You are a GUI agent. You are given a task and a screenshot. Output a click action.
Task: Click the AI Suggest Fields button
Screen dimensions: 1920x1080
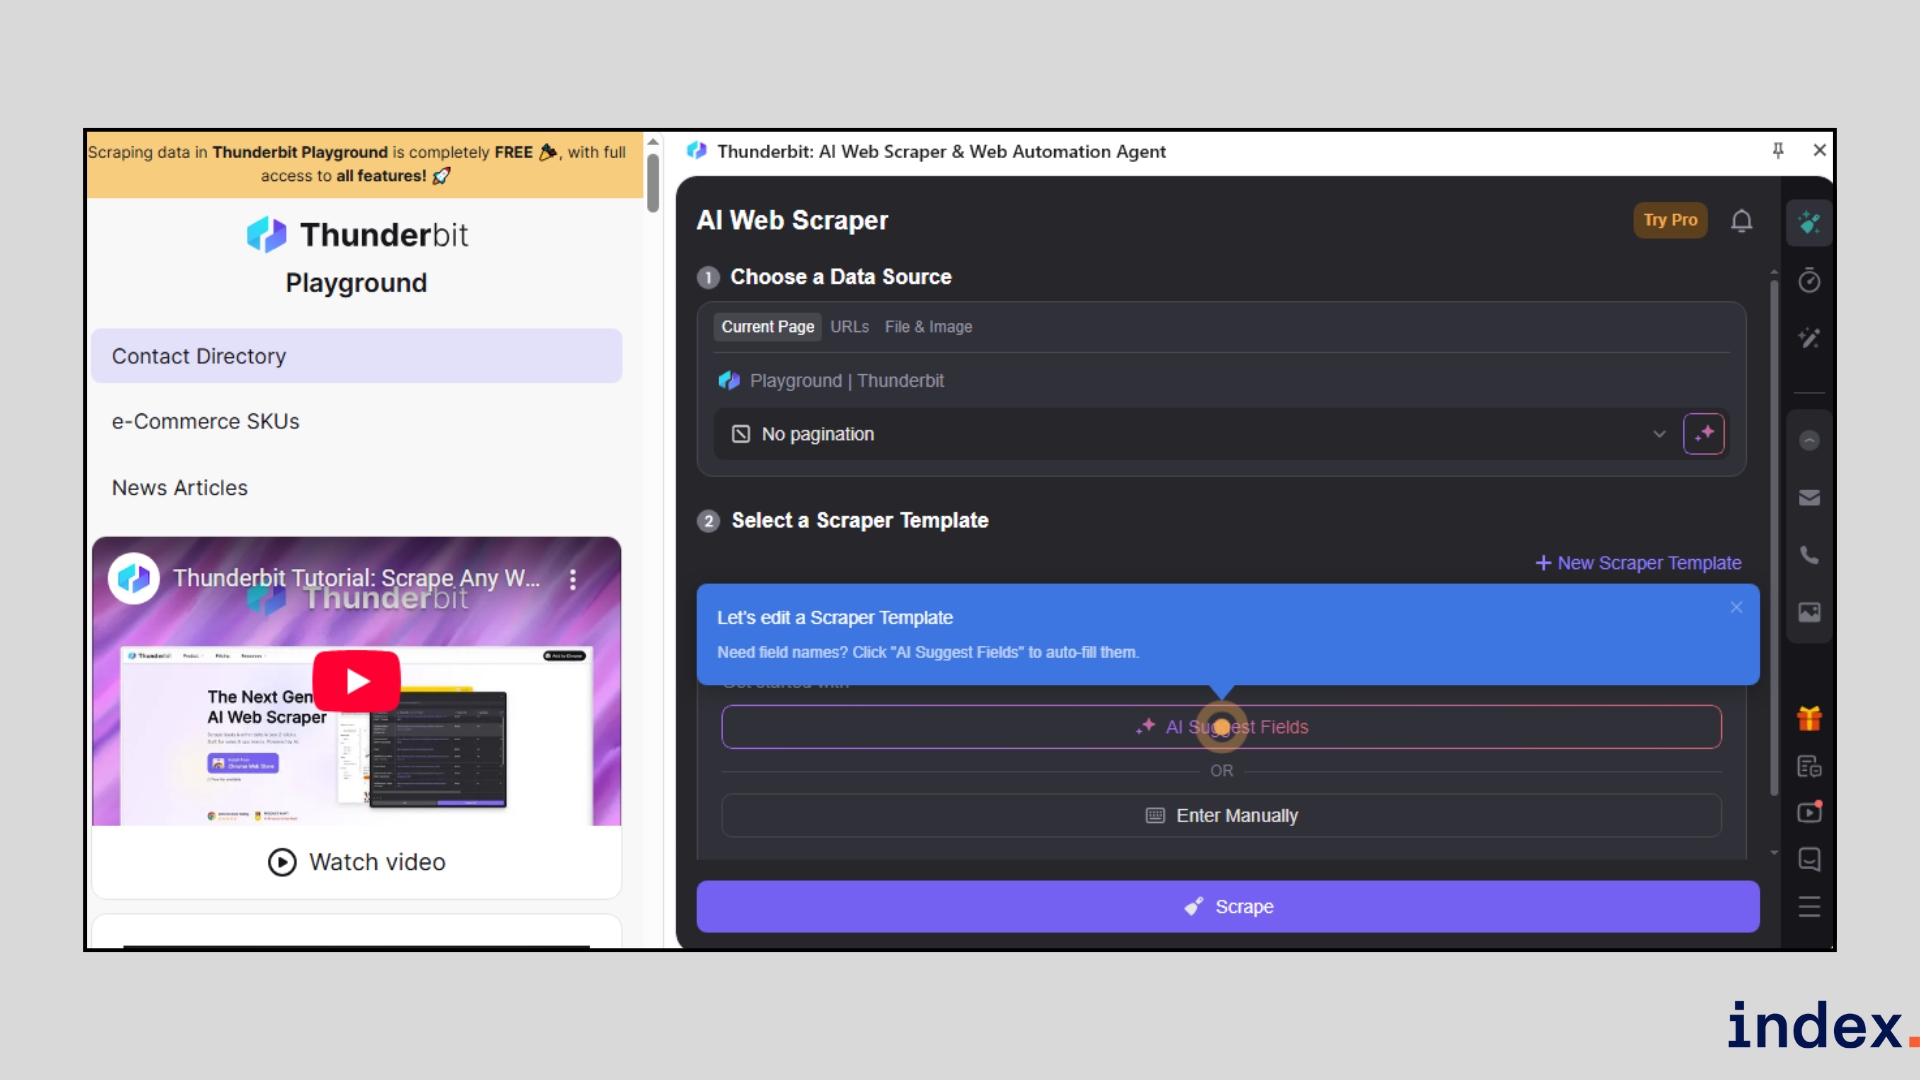[x=1221, y=727]
